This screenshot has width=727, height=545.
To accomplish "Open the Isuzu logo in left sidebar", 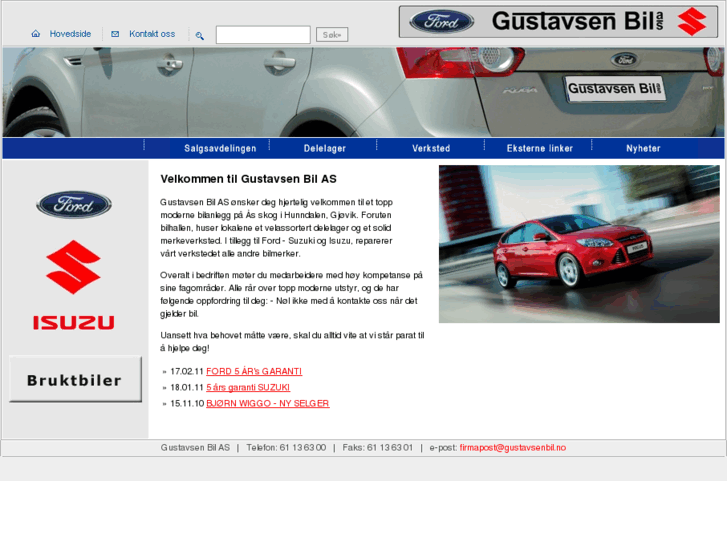I will pyautogui.click(x=73, y=323).
